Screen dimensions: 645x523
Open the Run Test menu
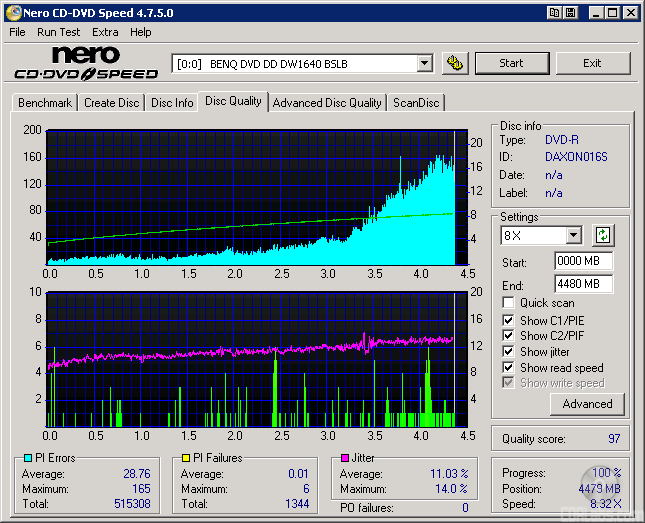[x=59, y=32]
